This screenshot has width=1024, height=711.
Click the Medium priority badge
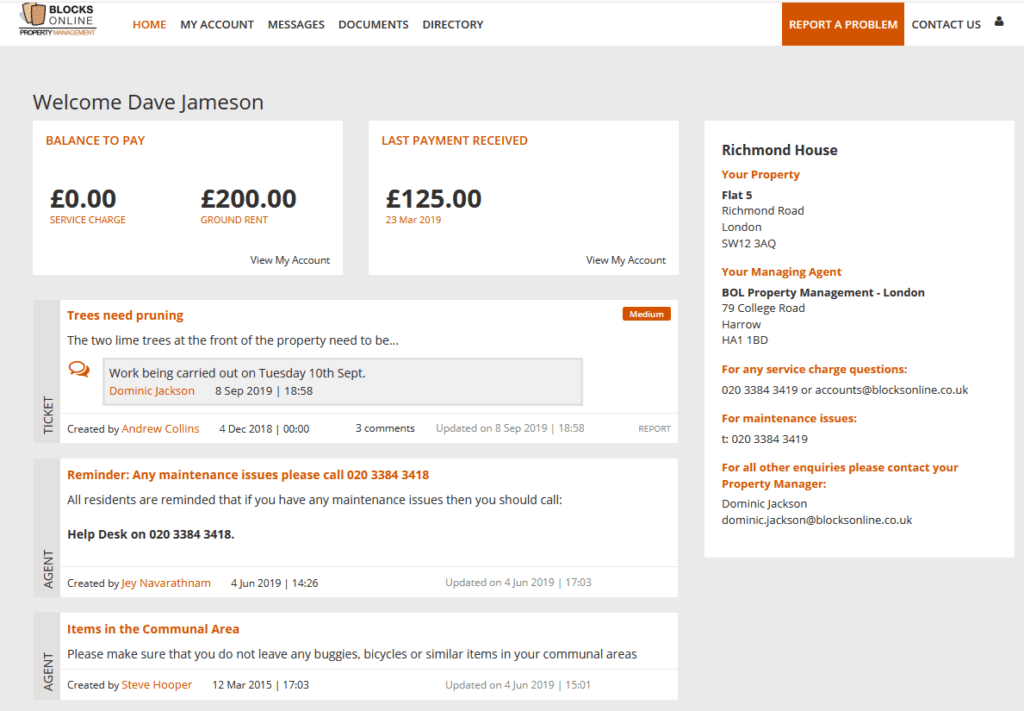(646, 313)
